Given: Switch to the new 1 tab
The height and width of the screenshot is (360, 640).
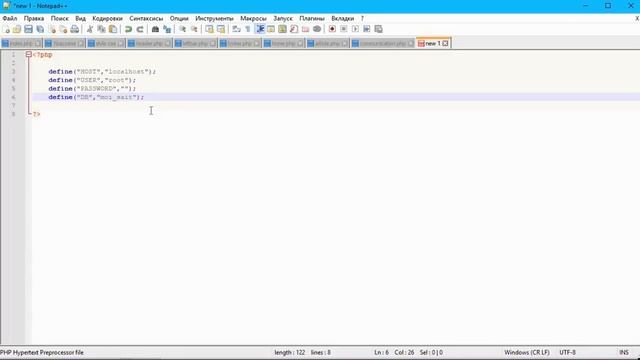Looking at the screenshot, I should click(432, 43).
